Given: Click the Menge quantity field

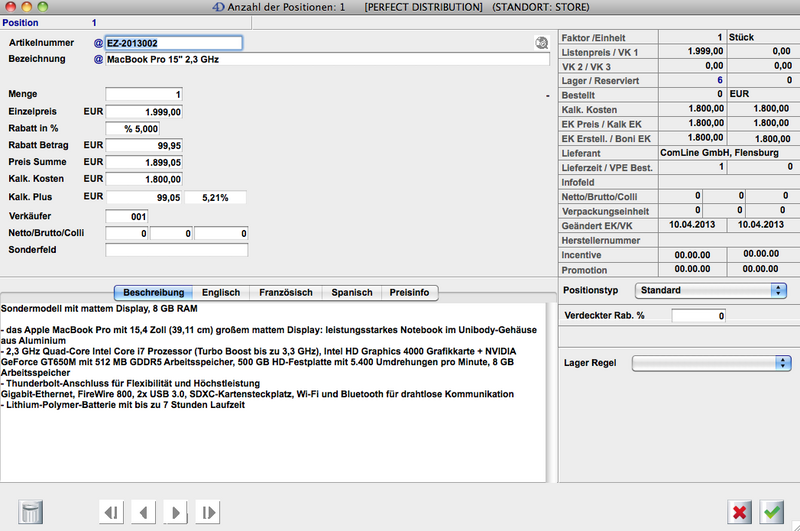Looking at the screenshot, I should (x=145, y=94).
